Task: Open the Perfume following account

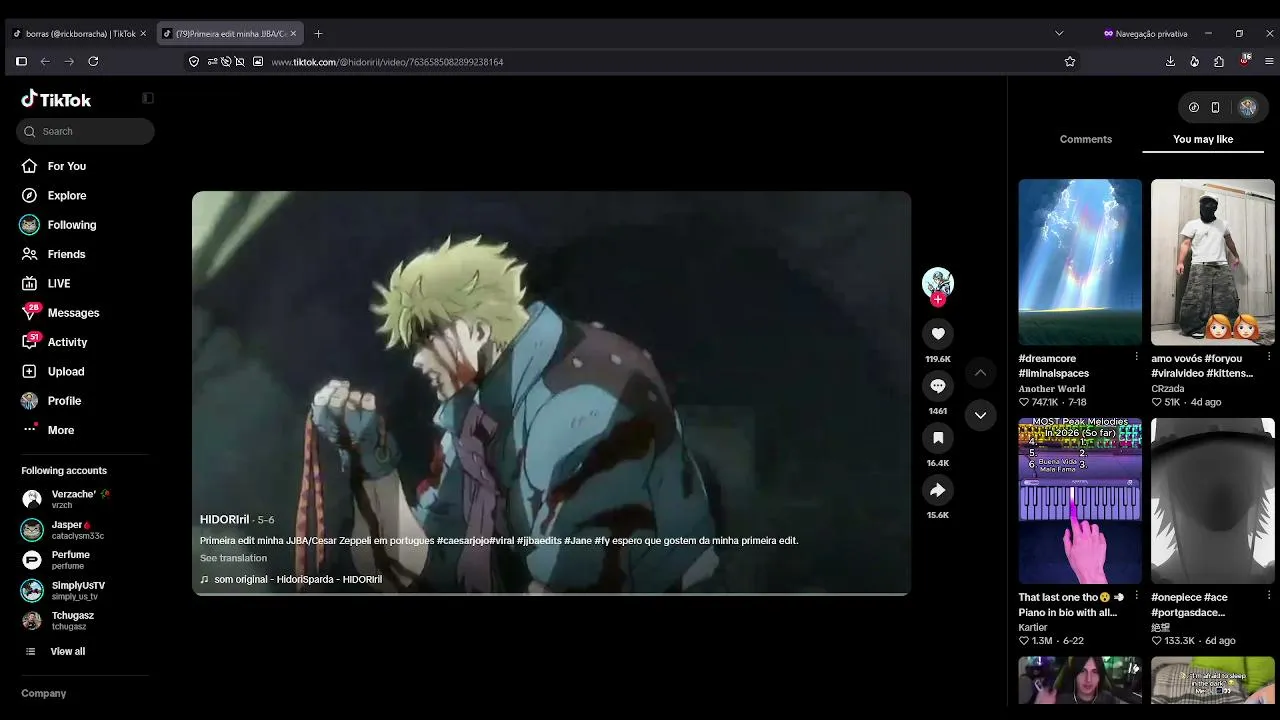Action: tap(84, 560)
